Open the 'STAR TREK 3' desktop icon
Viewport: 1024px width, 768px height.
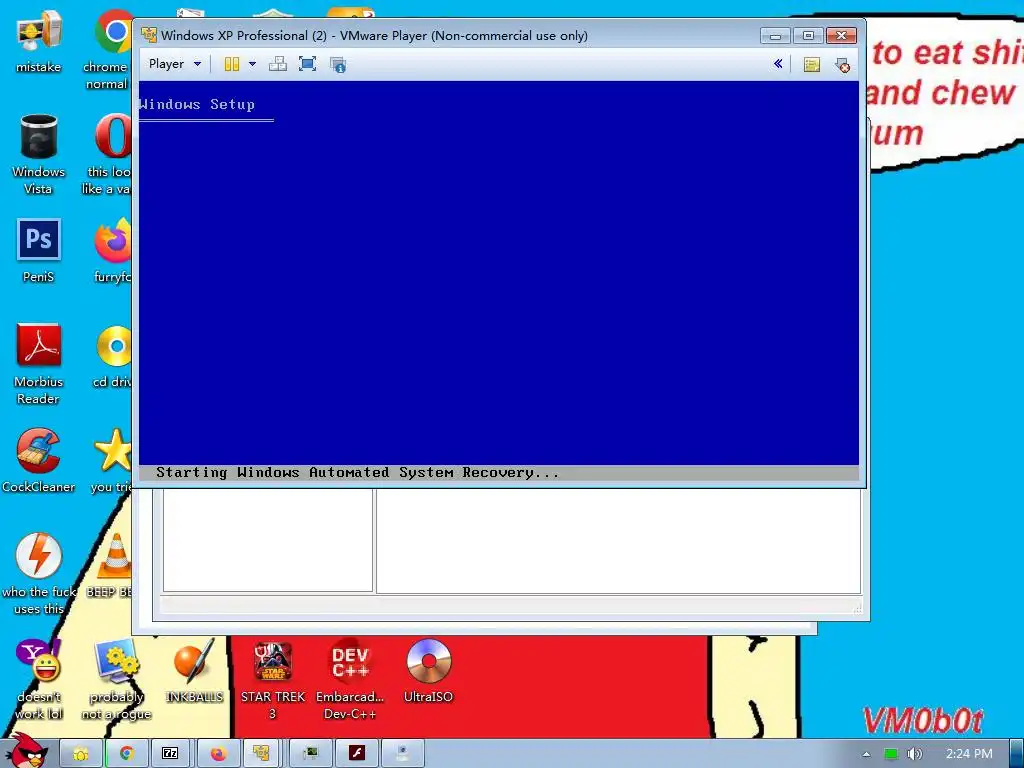point(273,680)
